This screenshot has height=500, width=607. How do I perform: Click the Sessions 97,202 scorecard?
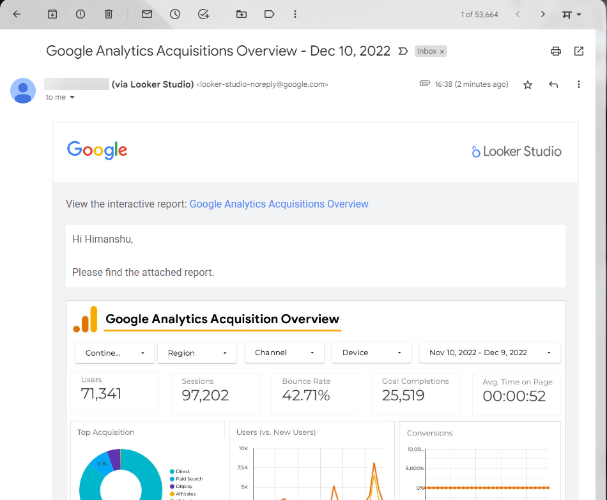215,394
